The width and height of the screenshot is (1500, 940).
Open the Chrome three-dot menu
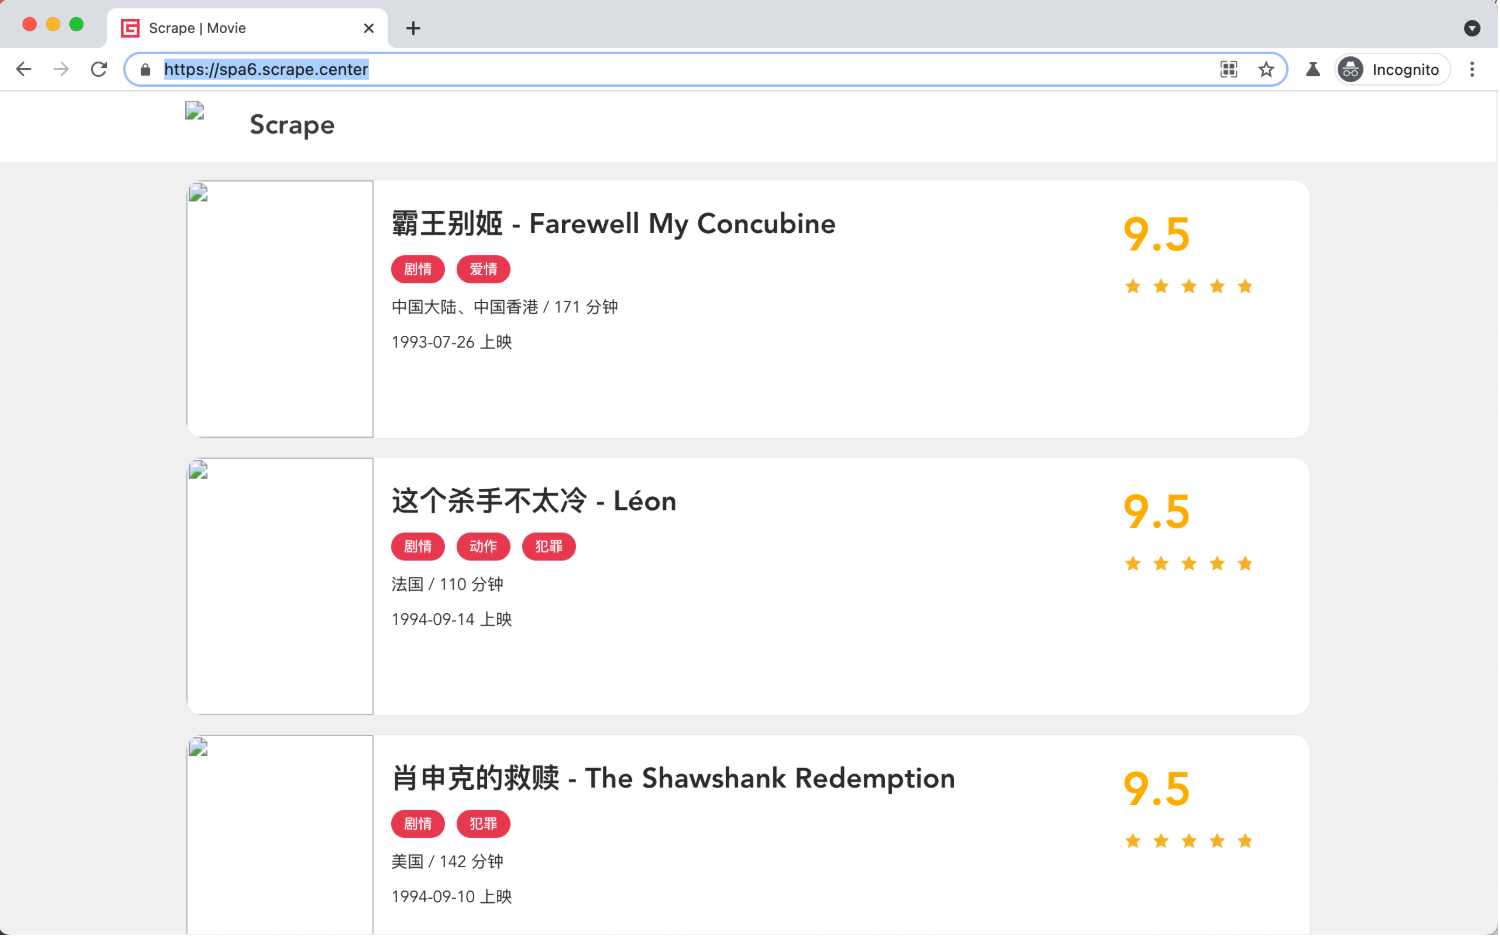[1472, 69]
